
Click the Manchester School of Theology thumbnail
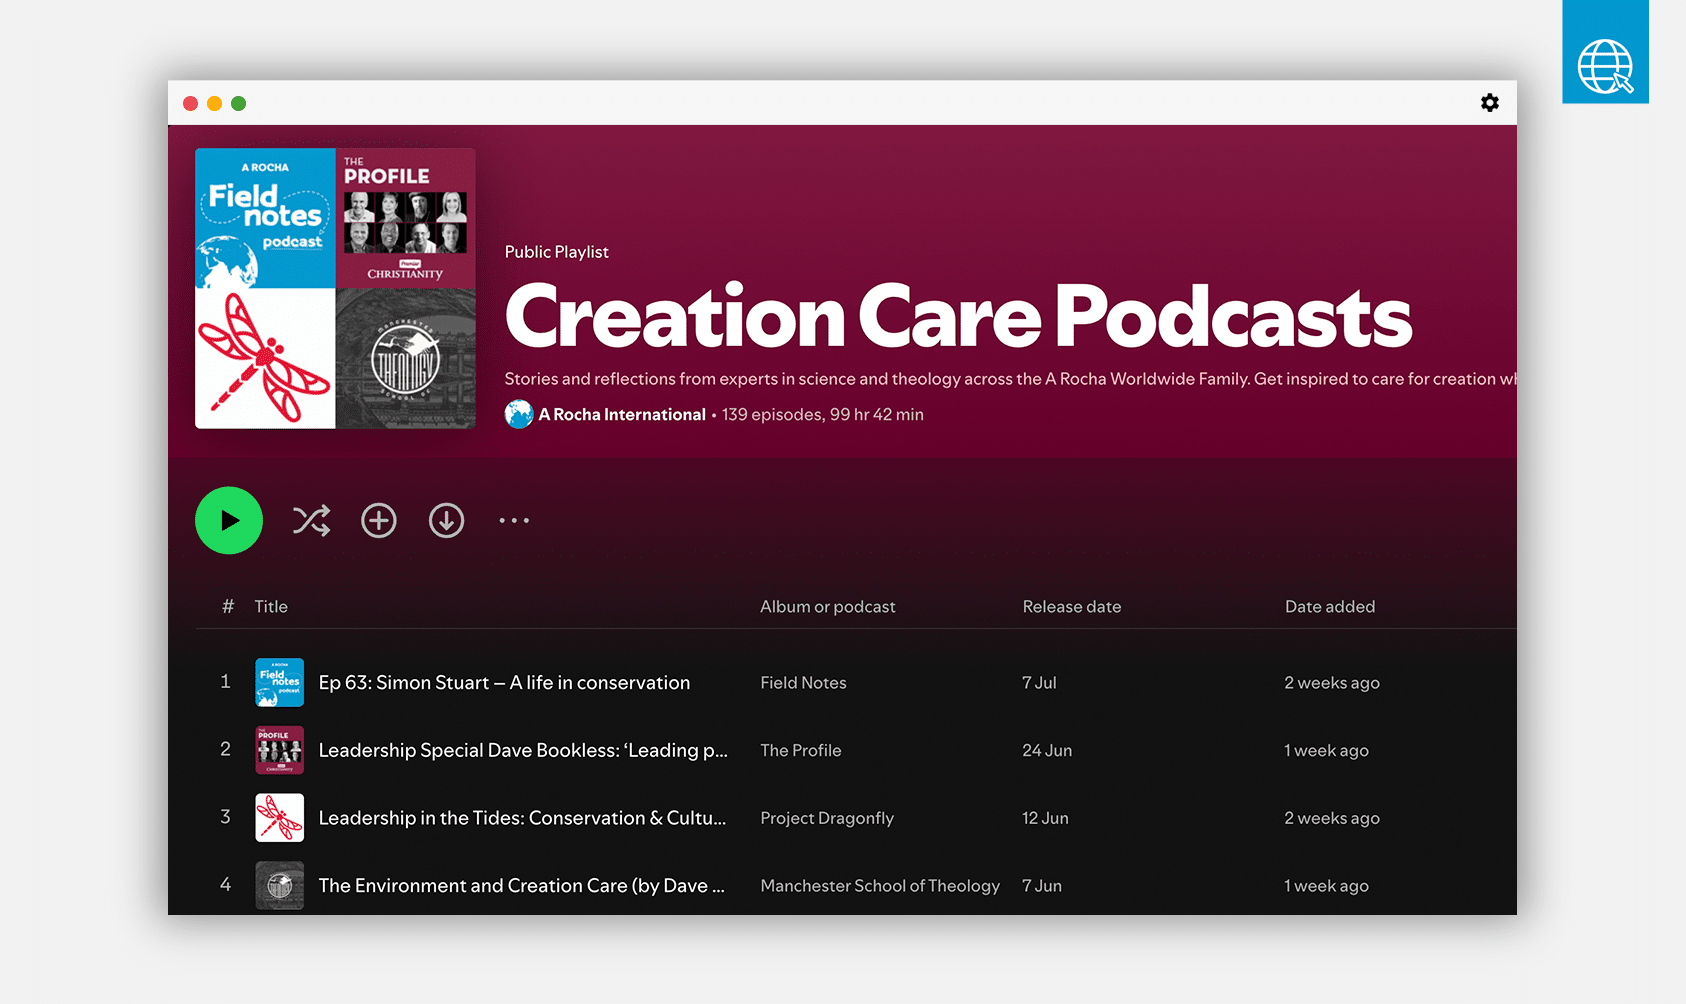tap(280, 885)
